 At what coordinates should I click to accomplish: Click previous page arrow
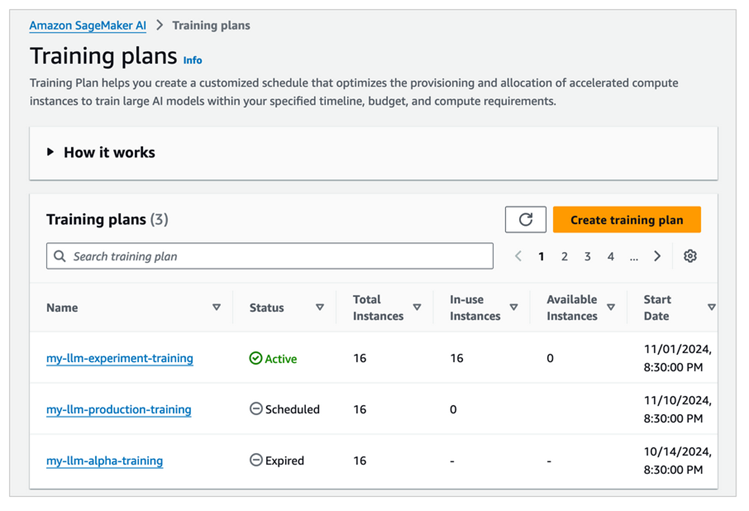518,256
